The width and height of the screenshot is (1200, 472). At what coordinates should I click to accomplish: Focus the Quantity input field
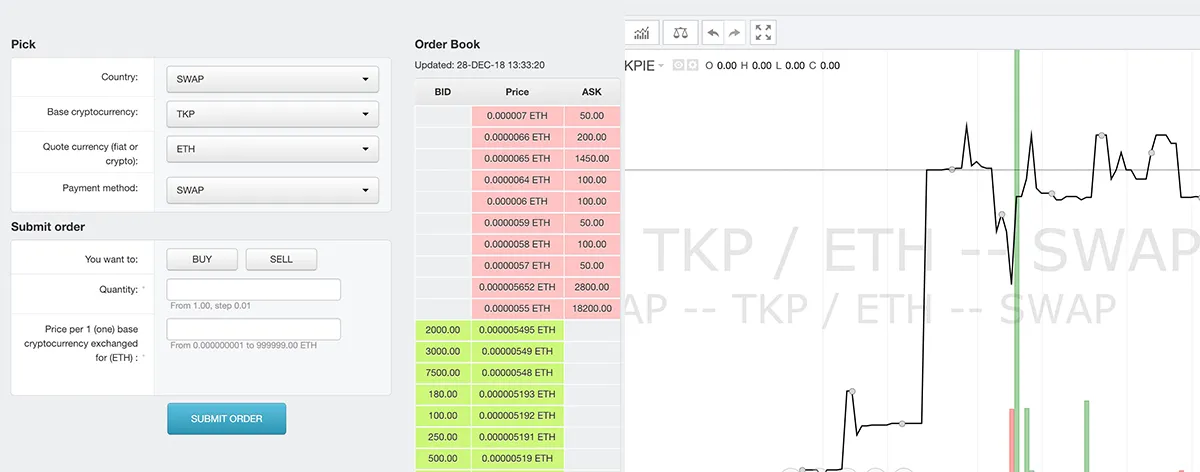click(x=254, y=289)
